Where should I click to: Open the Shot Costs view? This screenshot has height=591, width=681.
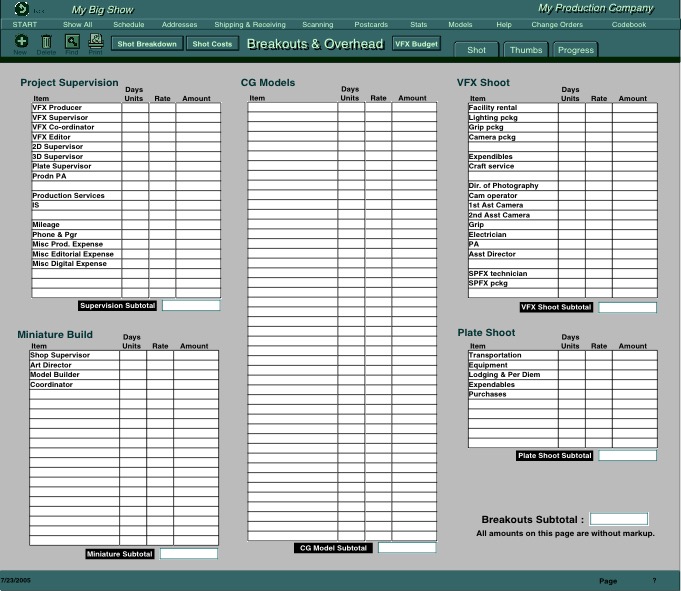tap(212, 44)
